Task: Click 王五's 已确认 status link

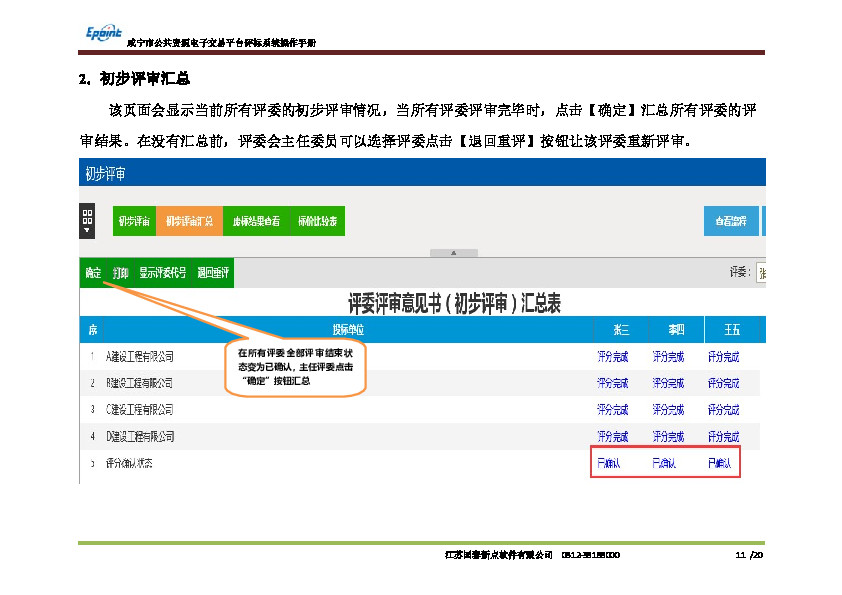Action: click(719, 464)
